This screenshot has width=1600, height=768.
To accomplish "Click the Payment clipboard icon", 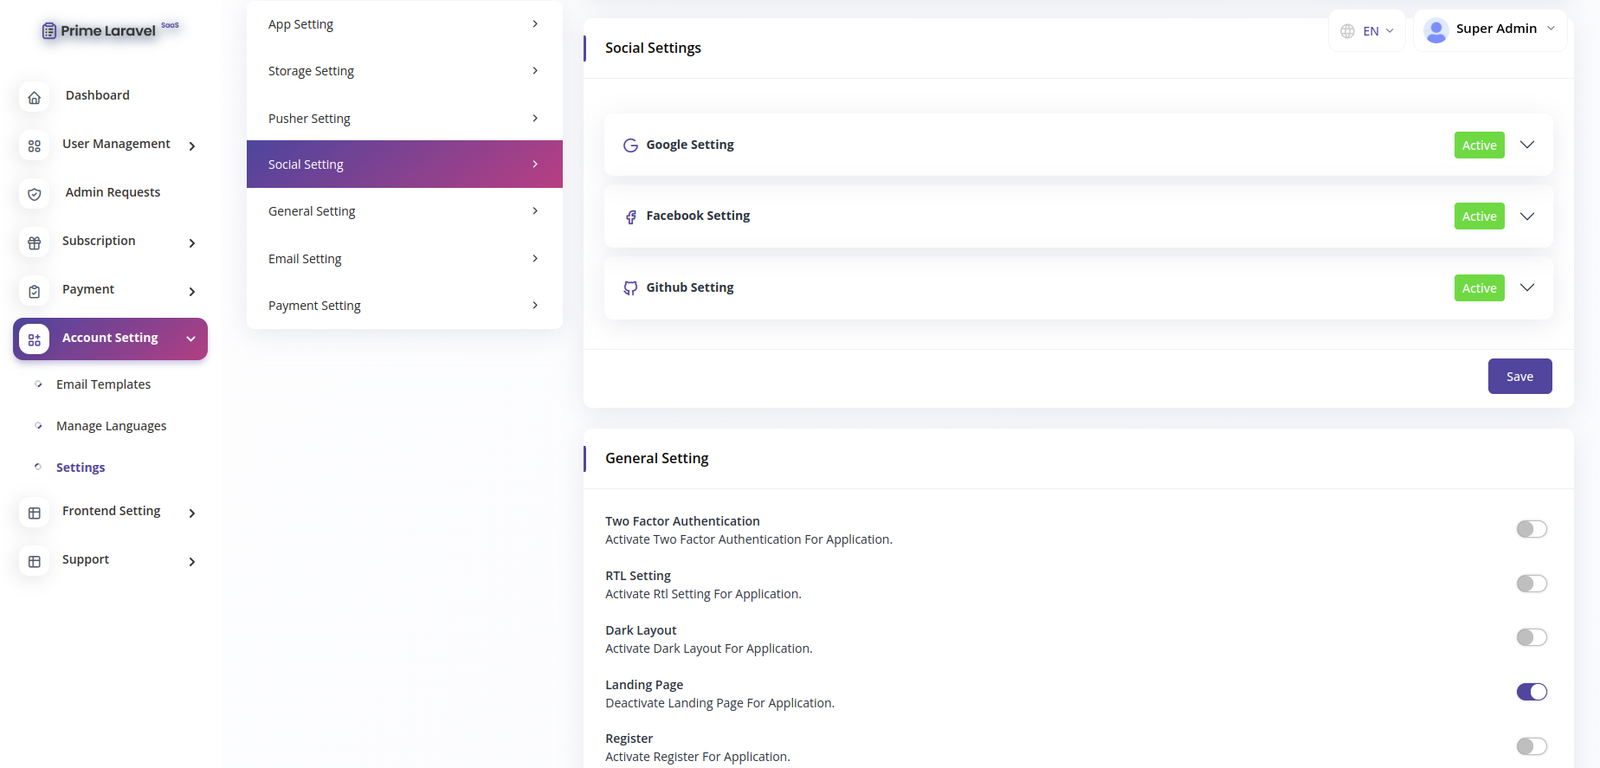I will pyautogui.click(x=34, y=291).
